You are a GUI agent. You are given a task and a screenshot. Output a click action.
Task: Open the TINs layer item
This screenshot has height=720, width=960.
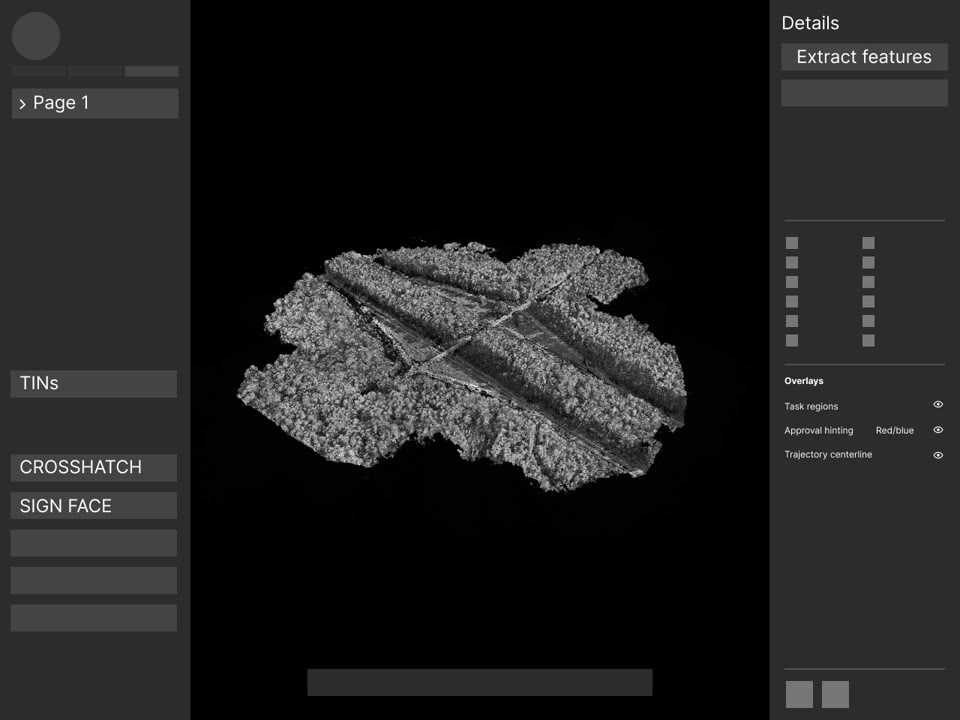[x=94, y=384]
